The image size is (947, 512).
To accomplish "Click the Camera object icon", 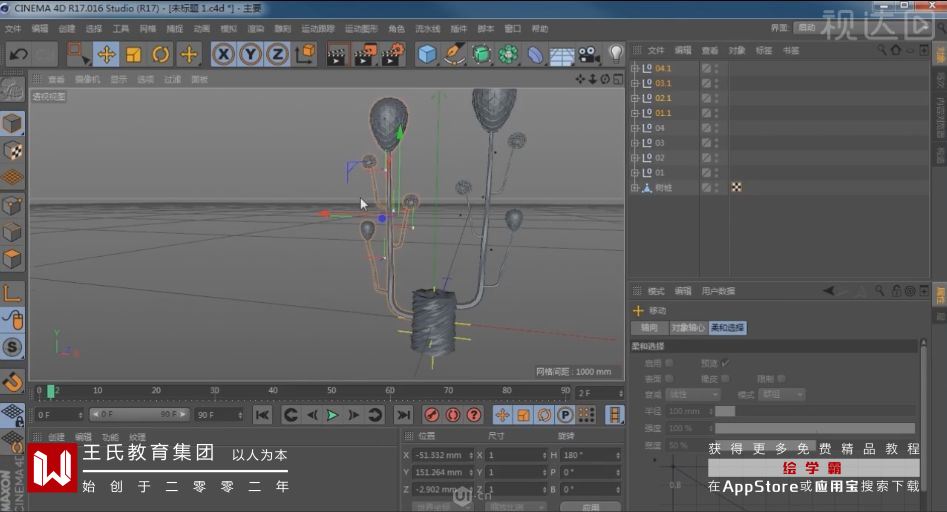I will (x=589, y=54).
